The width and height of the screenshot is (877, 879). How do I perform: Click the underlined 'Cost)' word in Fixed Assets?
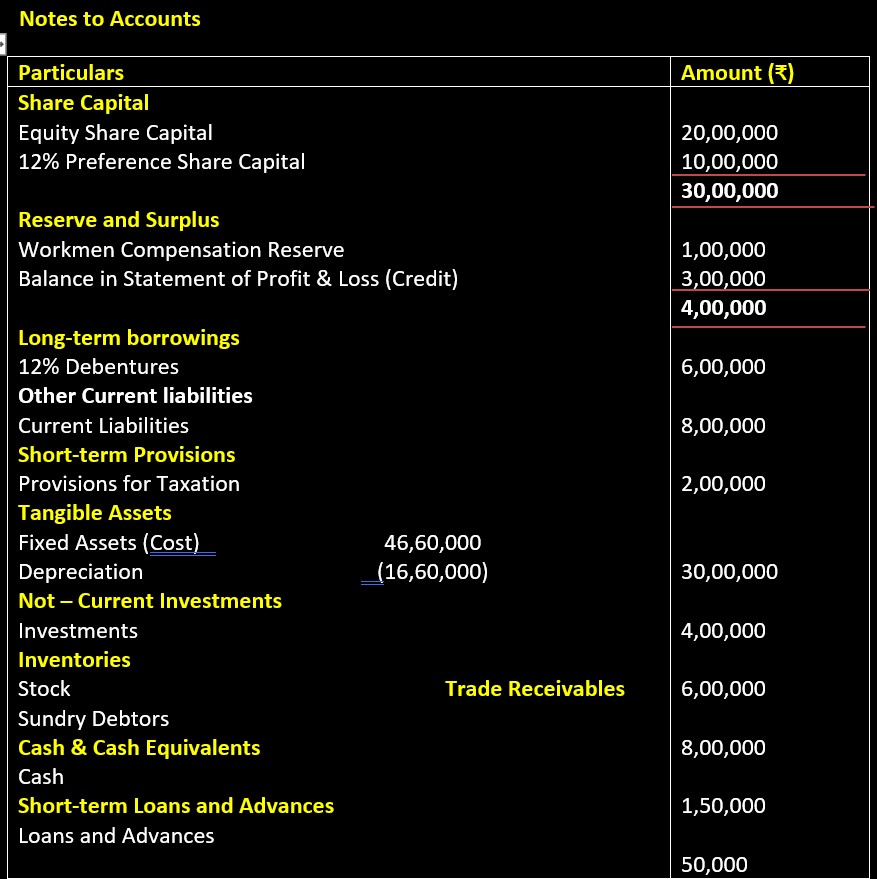click(175, 543)
